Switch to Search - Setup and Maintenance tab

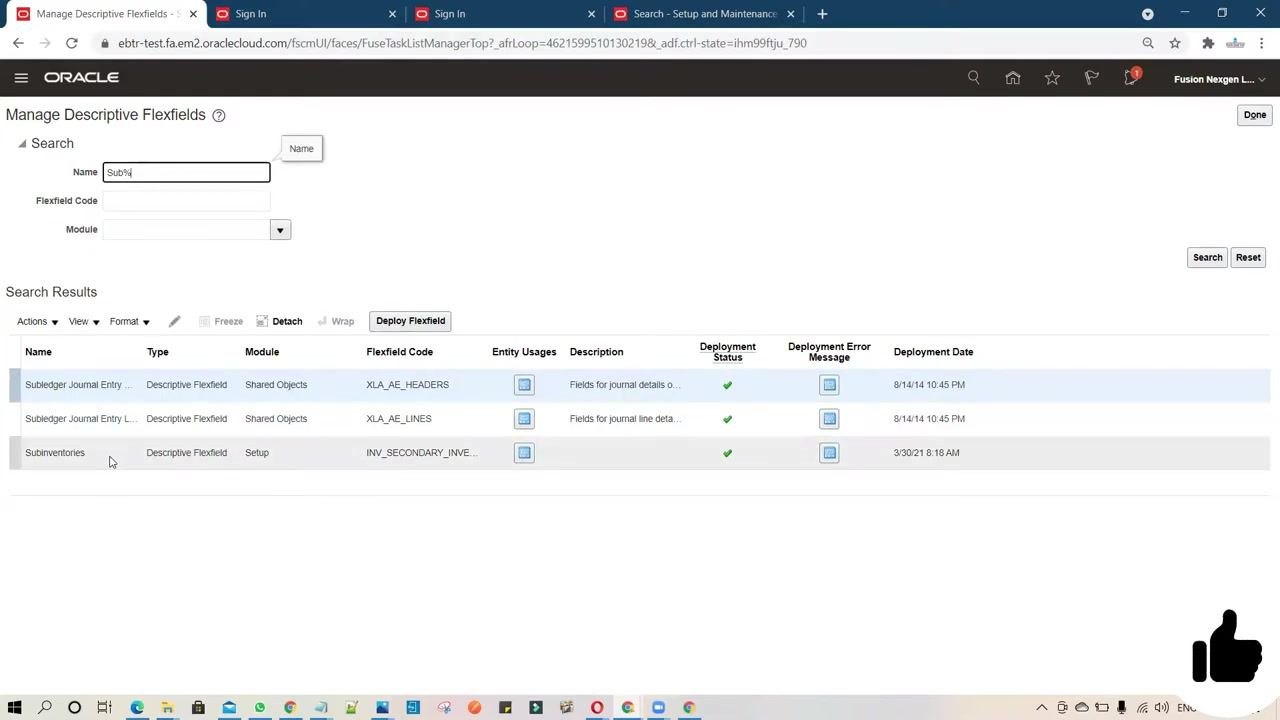[x=704, y=14]
